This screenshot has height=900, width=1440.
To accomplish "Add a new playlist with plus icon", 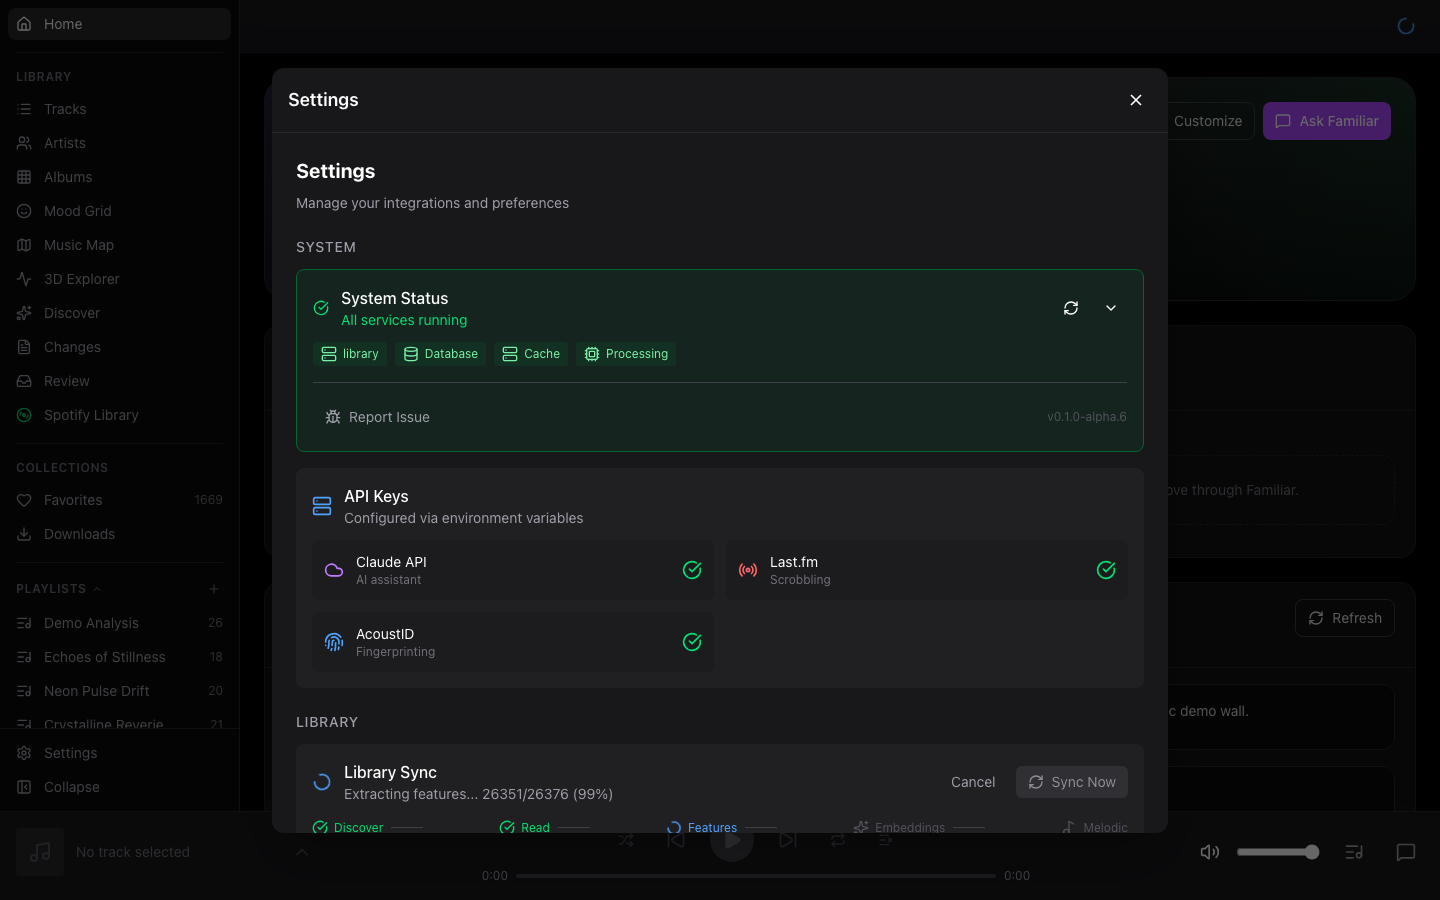I will [x=214, y=589].
